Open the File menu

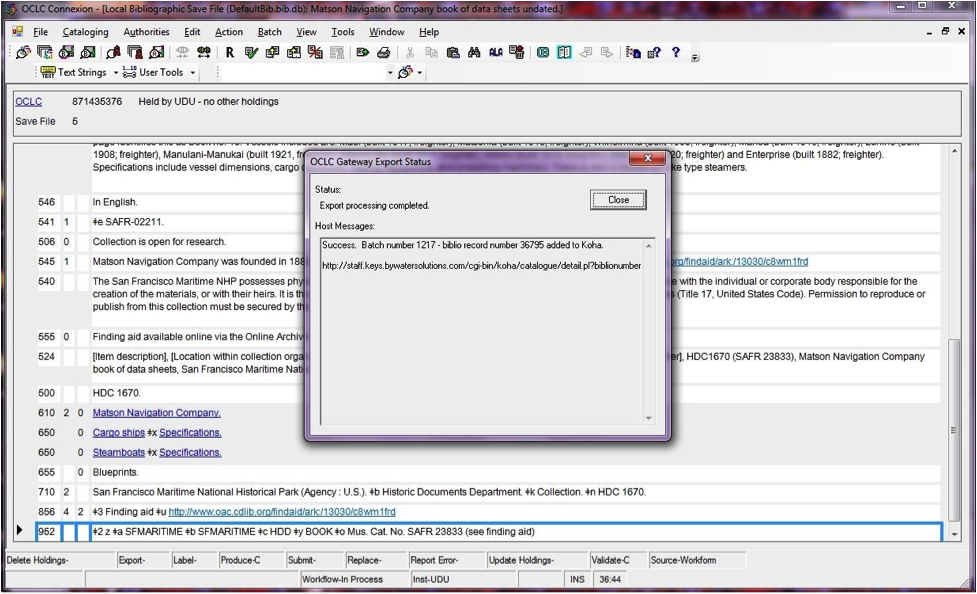click(41, 32)
